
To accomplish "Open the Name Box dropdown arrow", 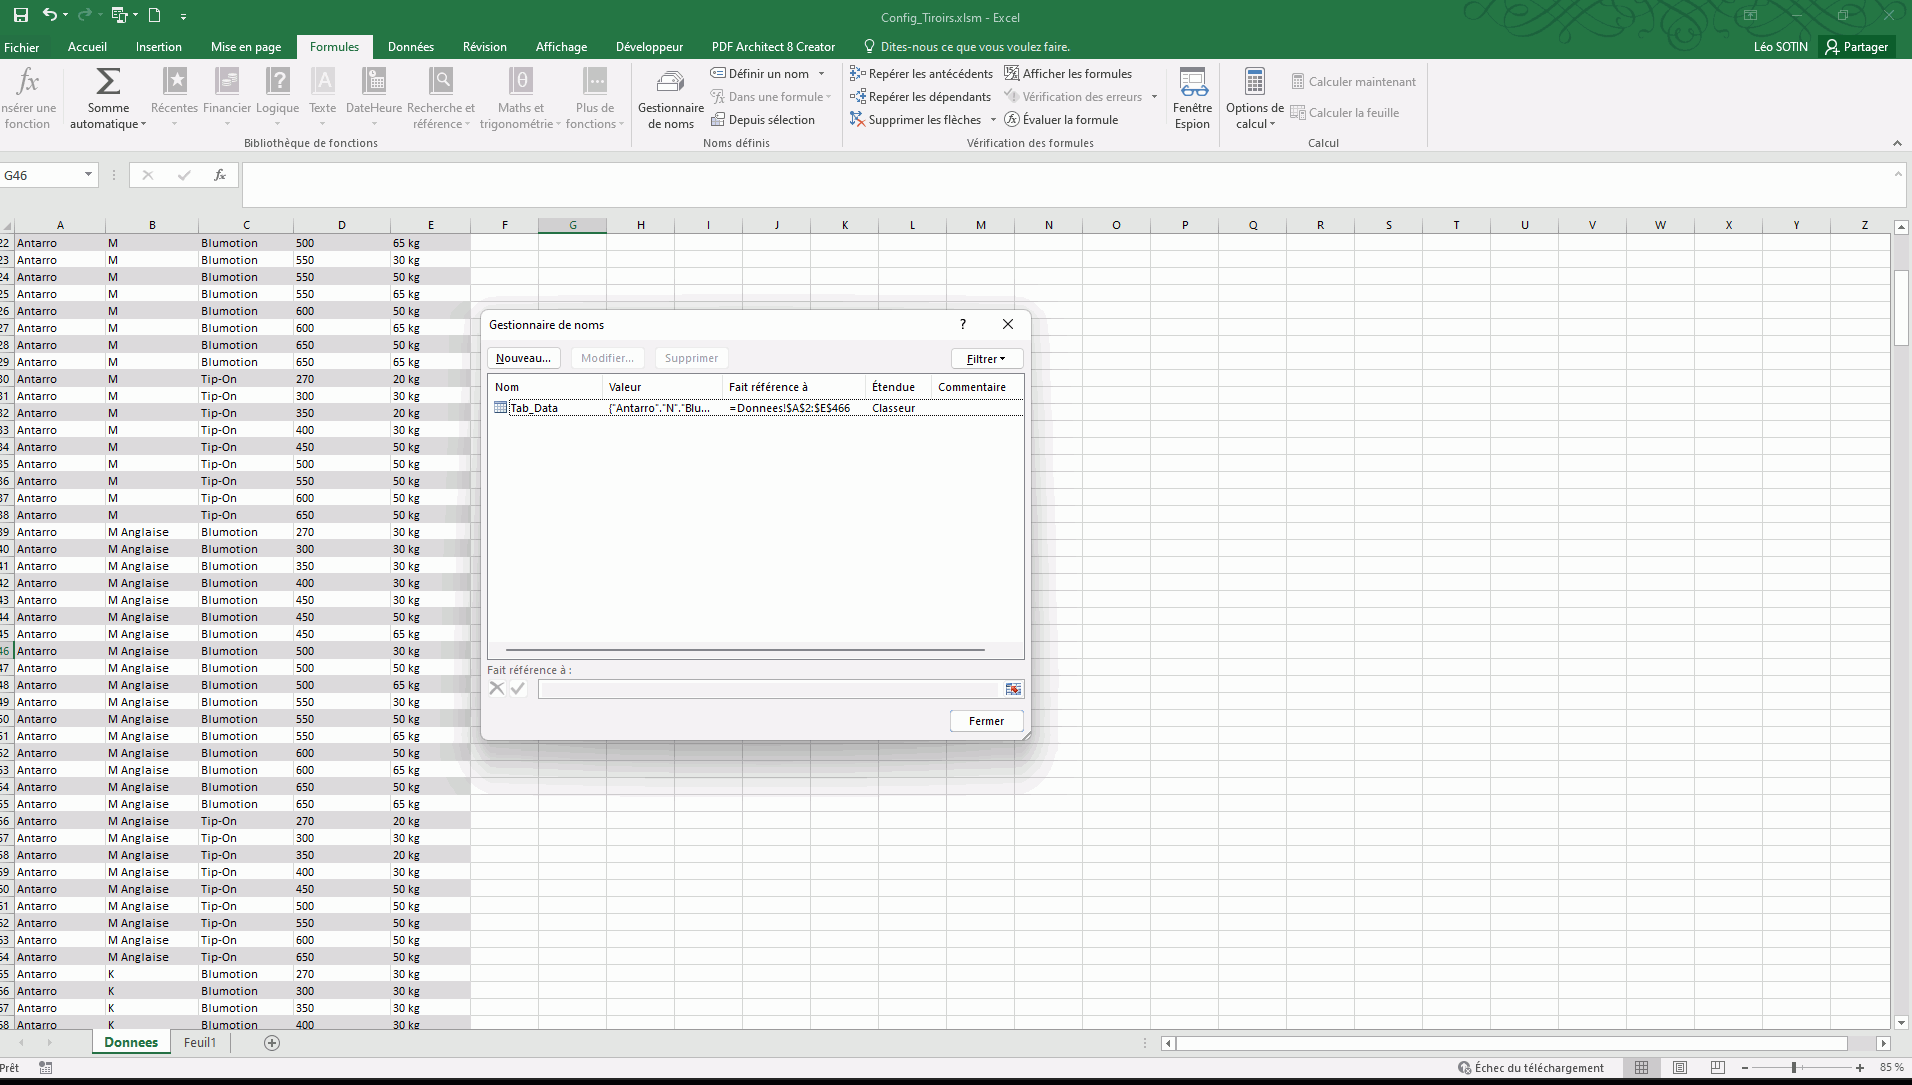I will (x=88, y=175).
